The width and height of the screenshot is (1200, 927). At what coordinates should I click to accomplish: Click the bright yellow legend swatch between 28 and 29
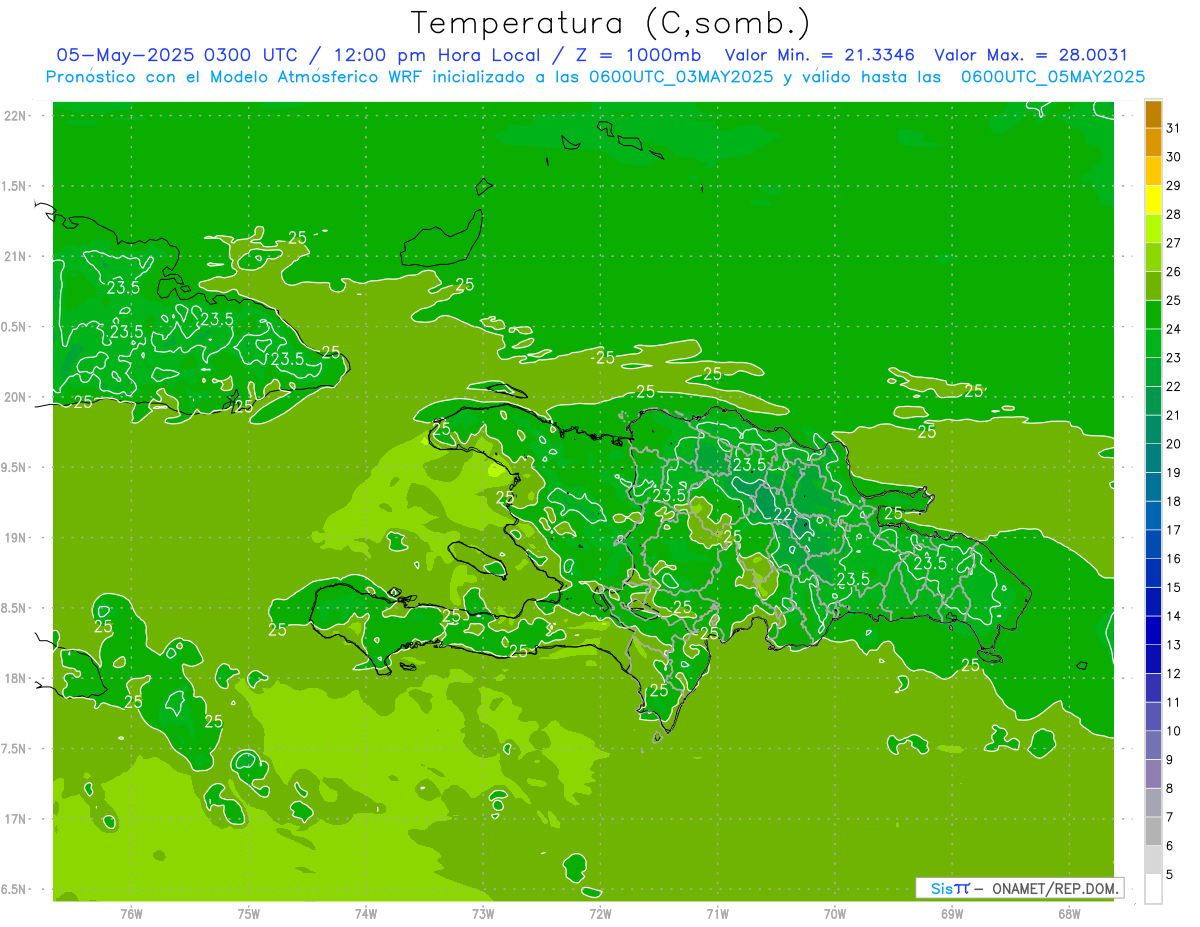click(x=1153, y=200)
